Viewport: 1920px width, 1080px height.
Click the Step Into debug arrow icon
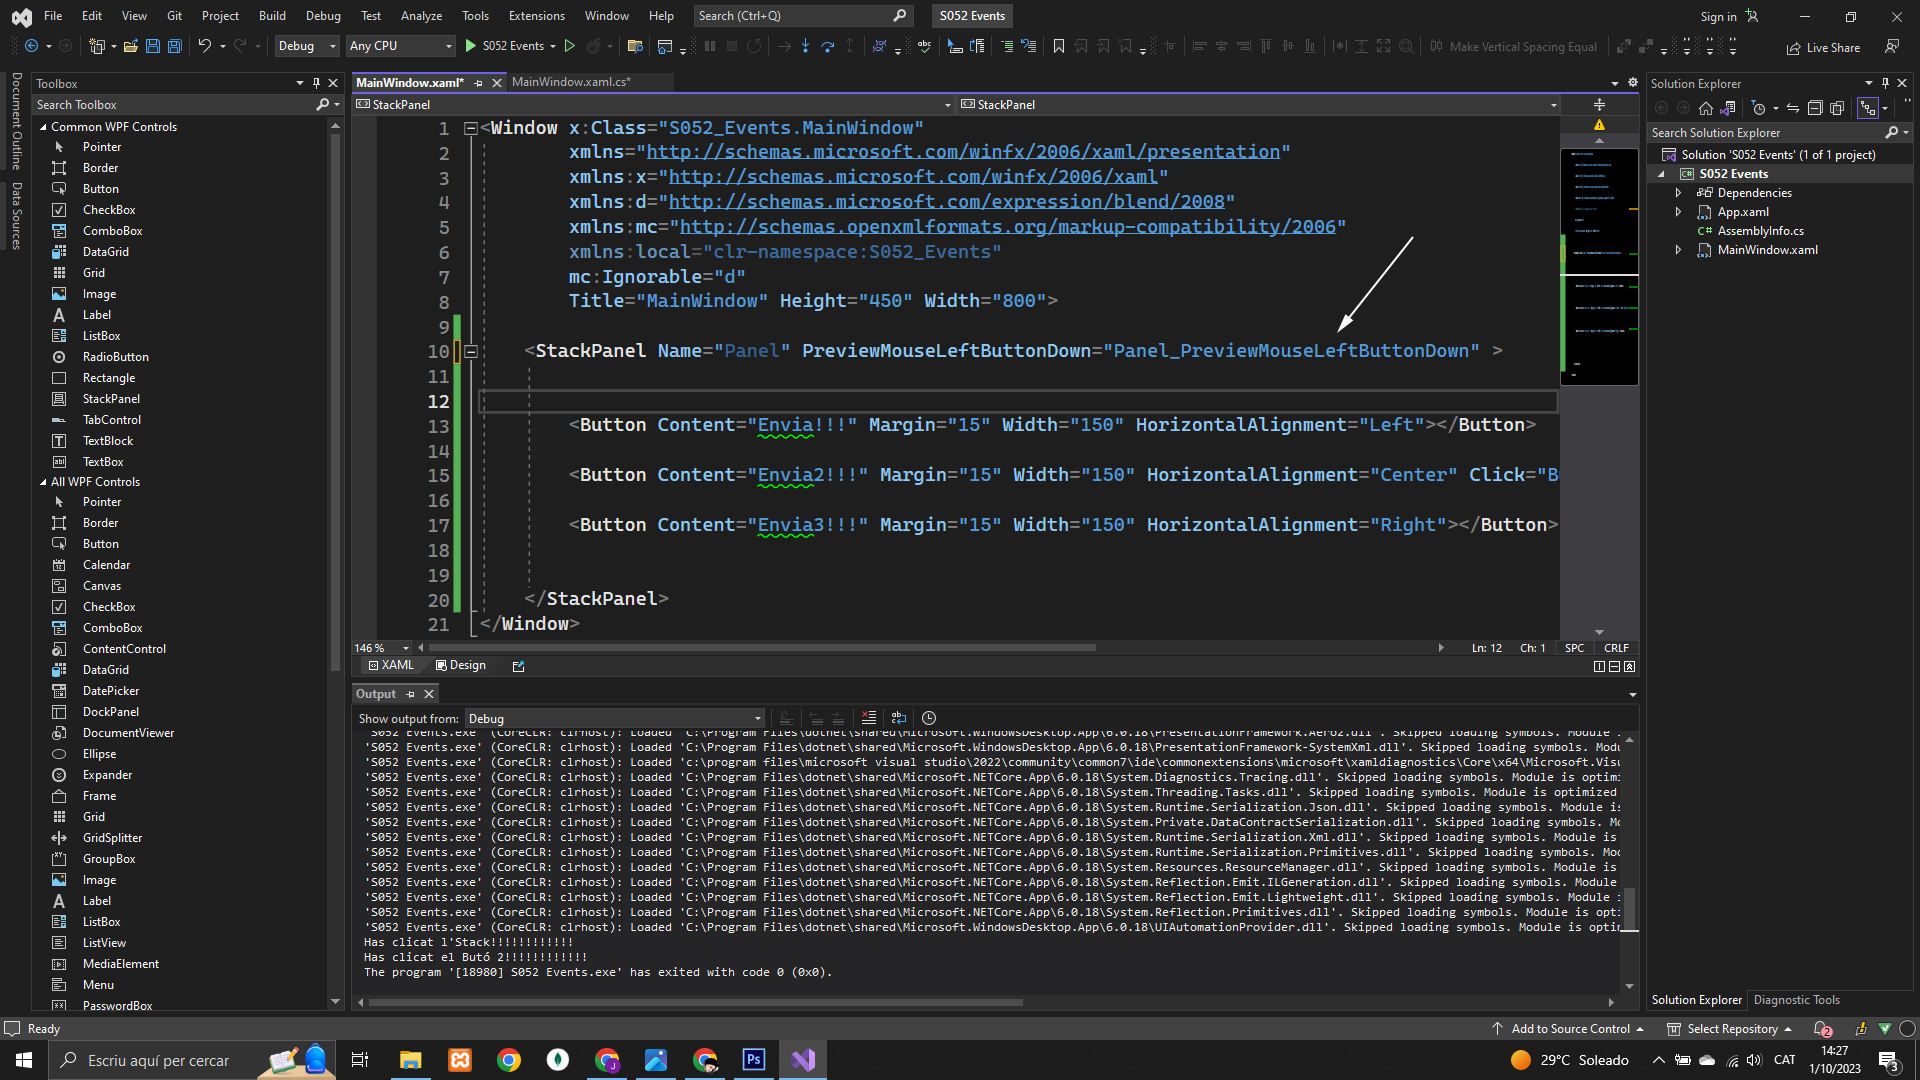(805, 46)
